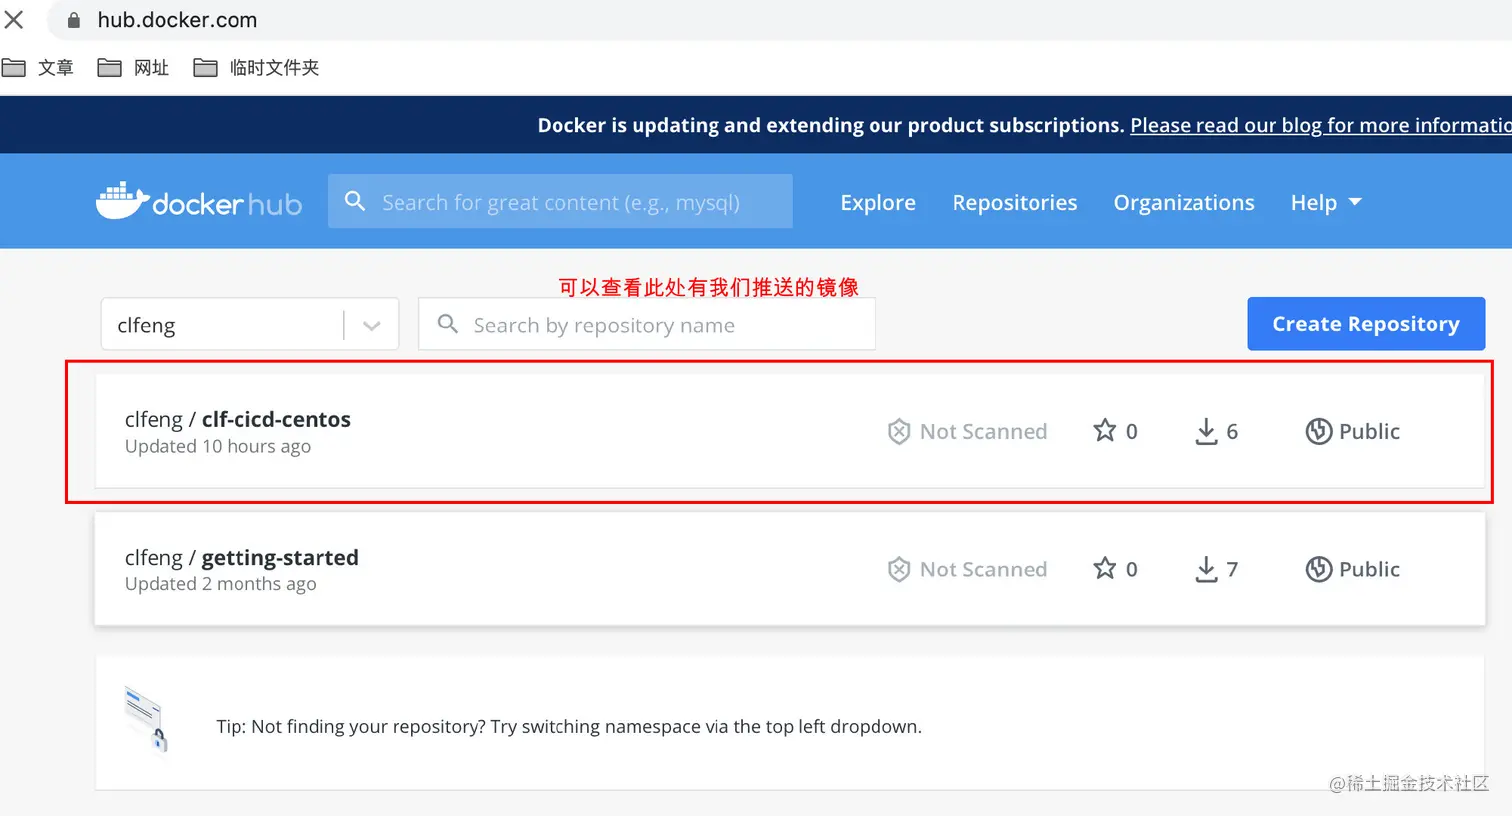This screenshot has width=1512, height=816.
Task: Click 'Not Scanned' label for clf-cicd-centos
Action: tap(983, 431)
